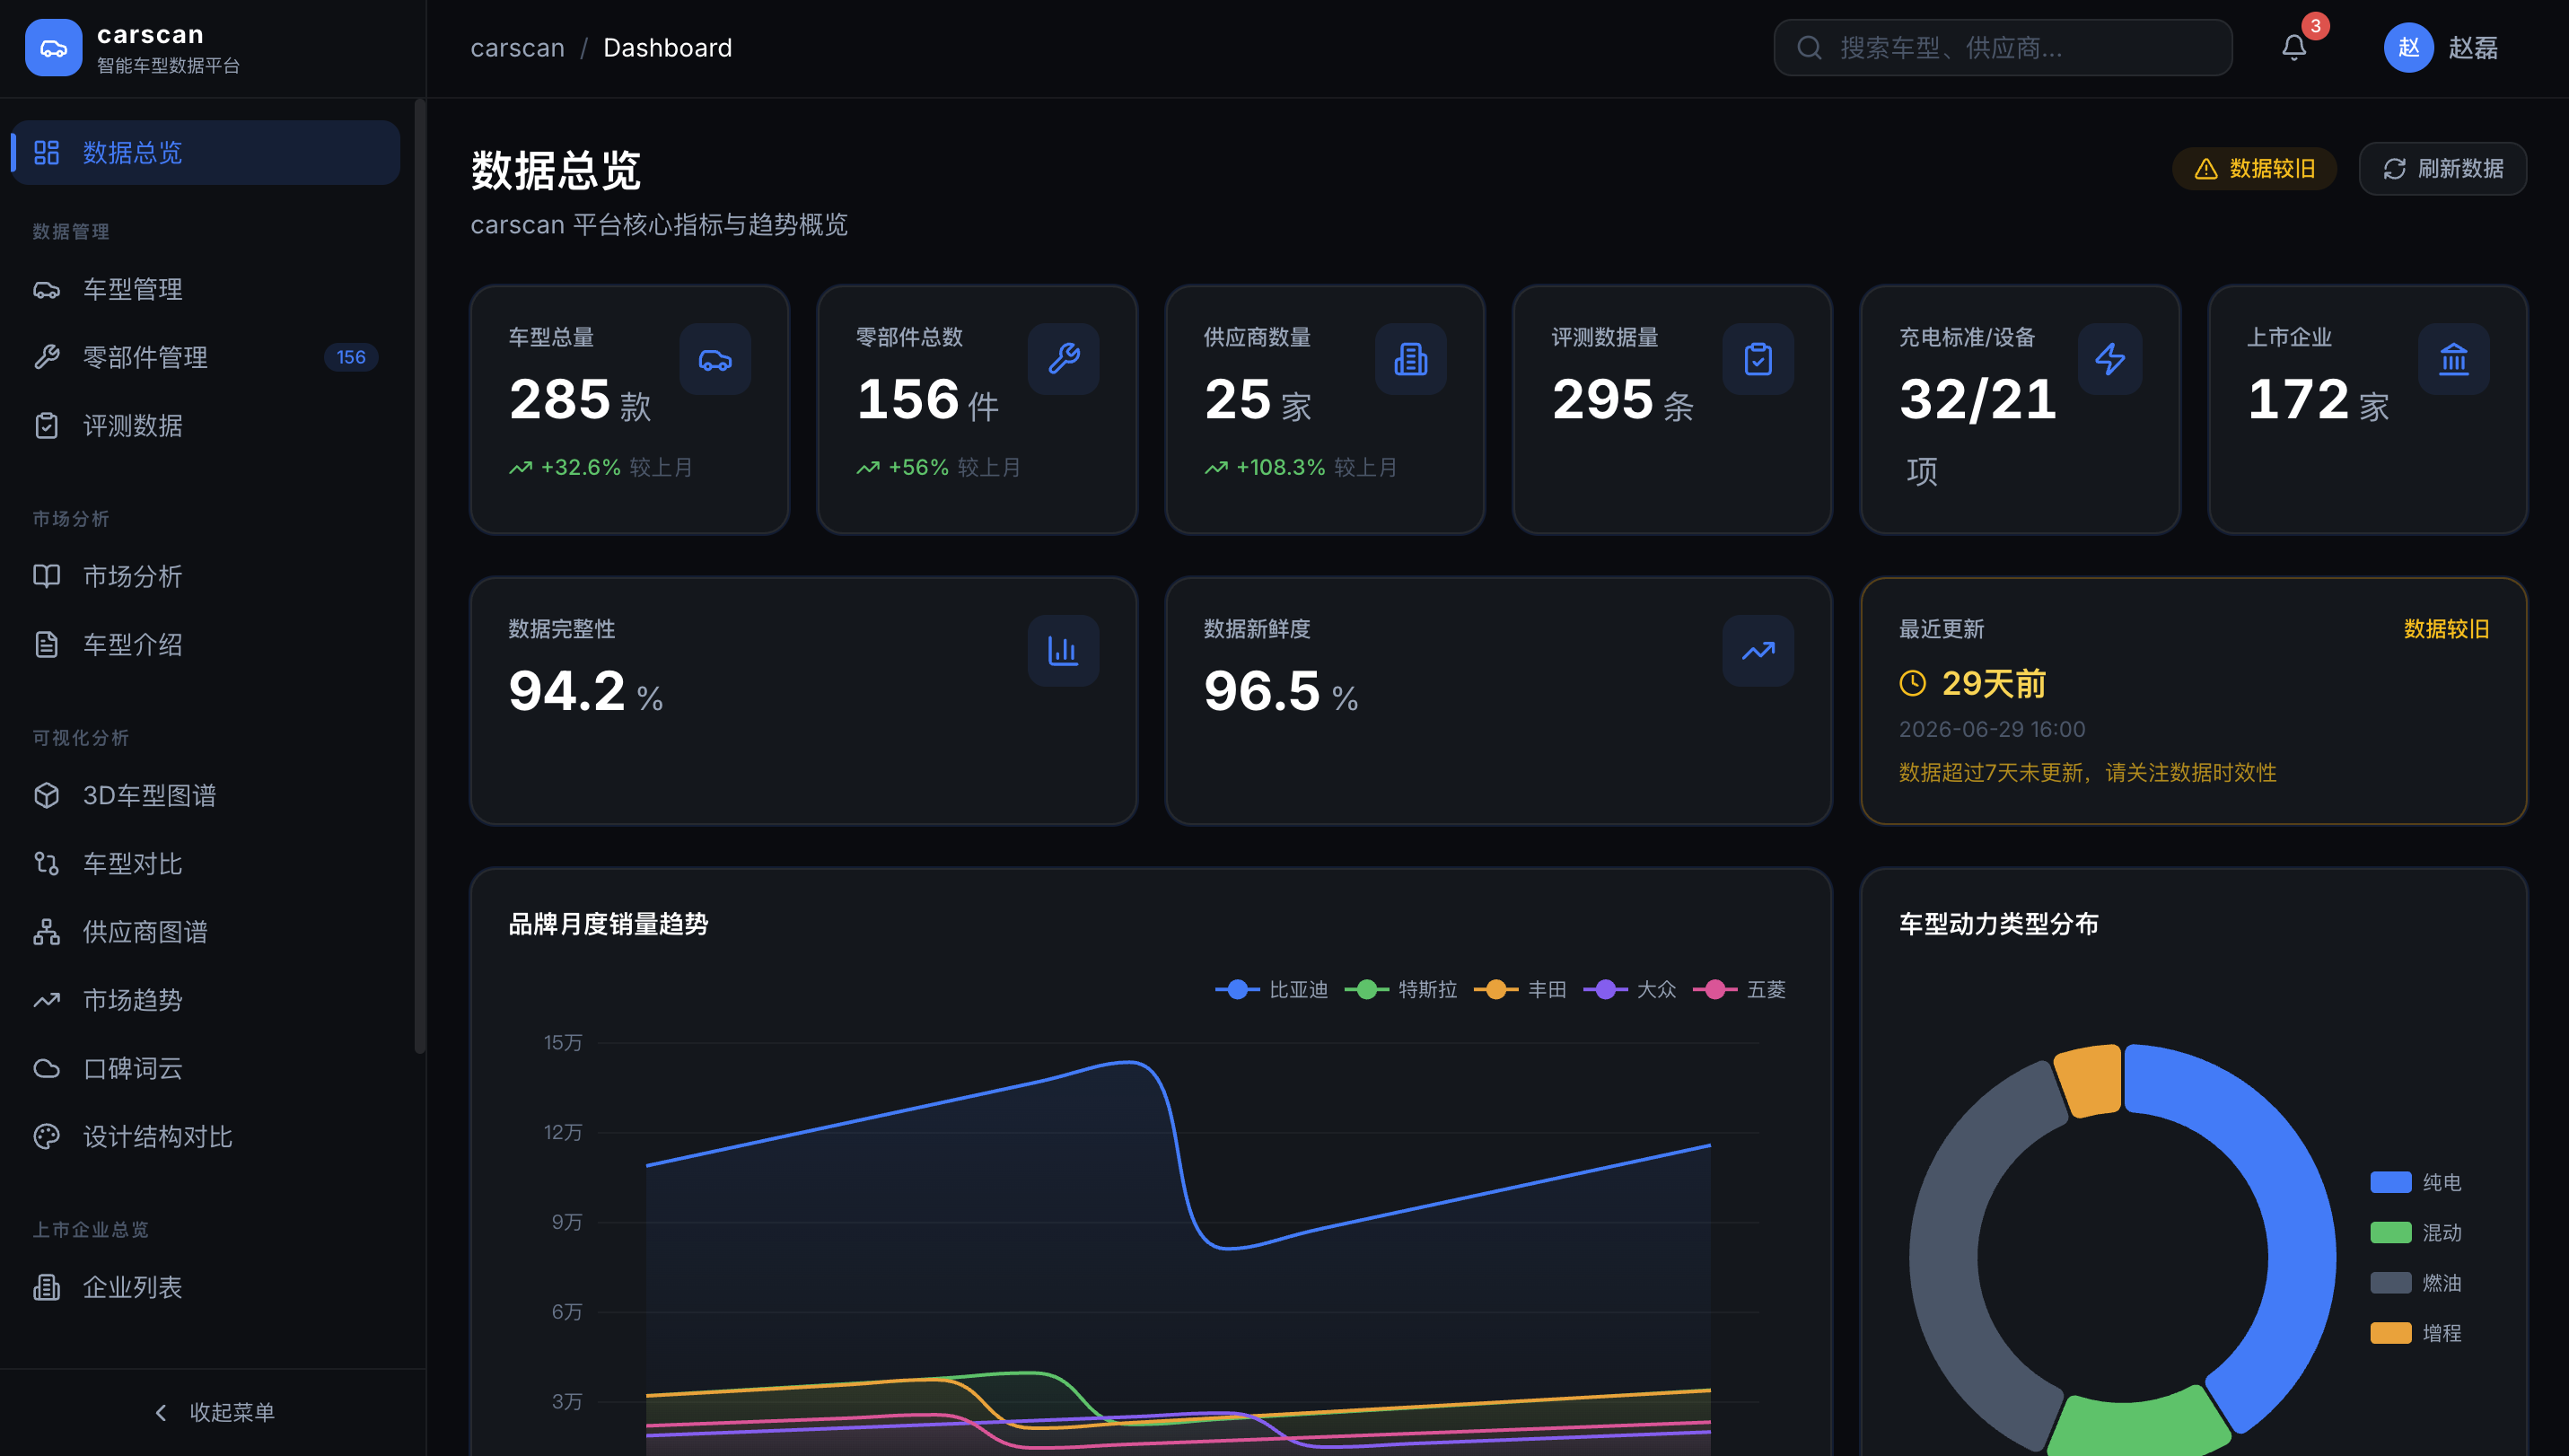Click the 94.2 % completeness value
This screenshot has height=1456, width=2569.
[x=586, y=692]
